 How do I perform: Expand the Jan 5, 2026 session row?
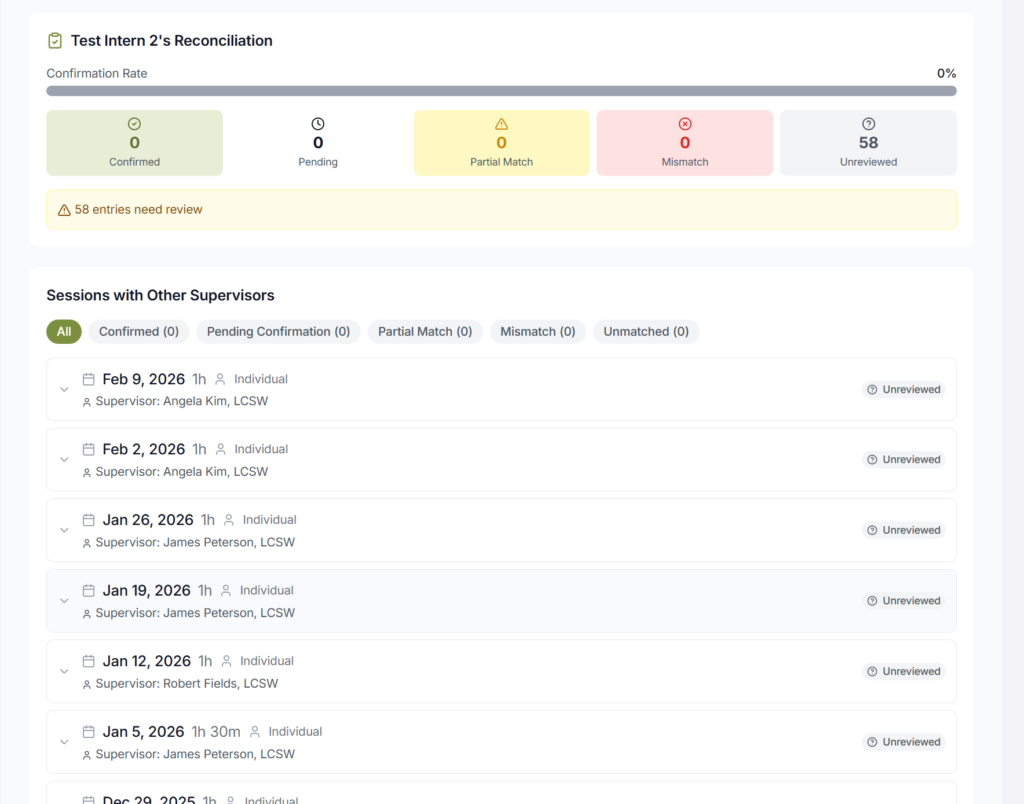[x=64, y=742]
